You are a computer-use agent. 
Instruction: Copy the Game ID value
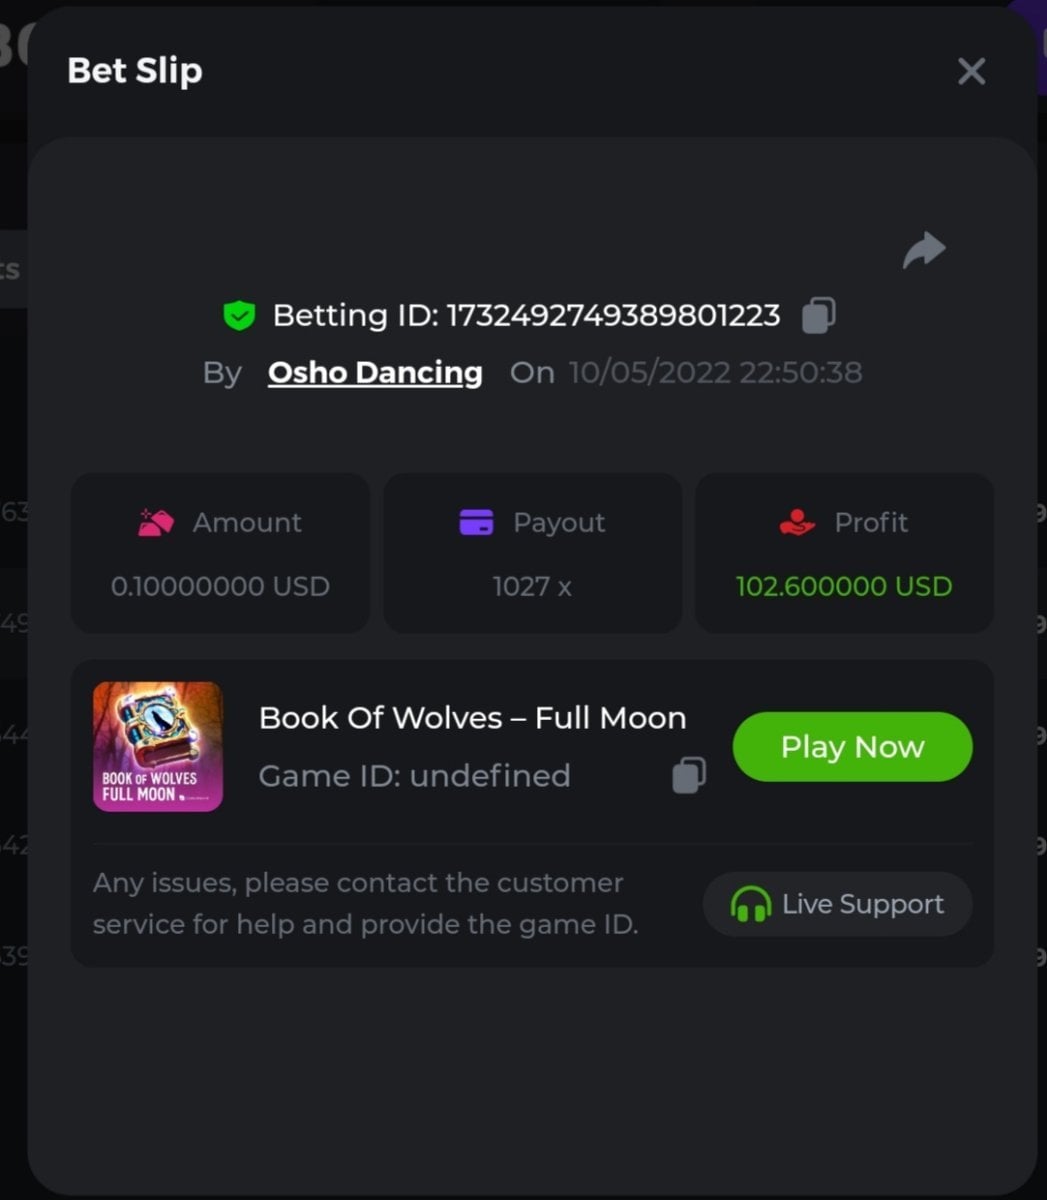point(689,775)
